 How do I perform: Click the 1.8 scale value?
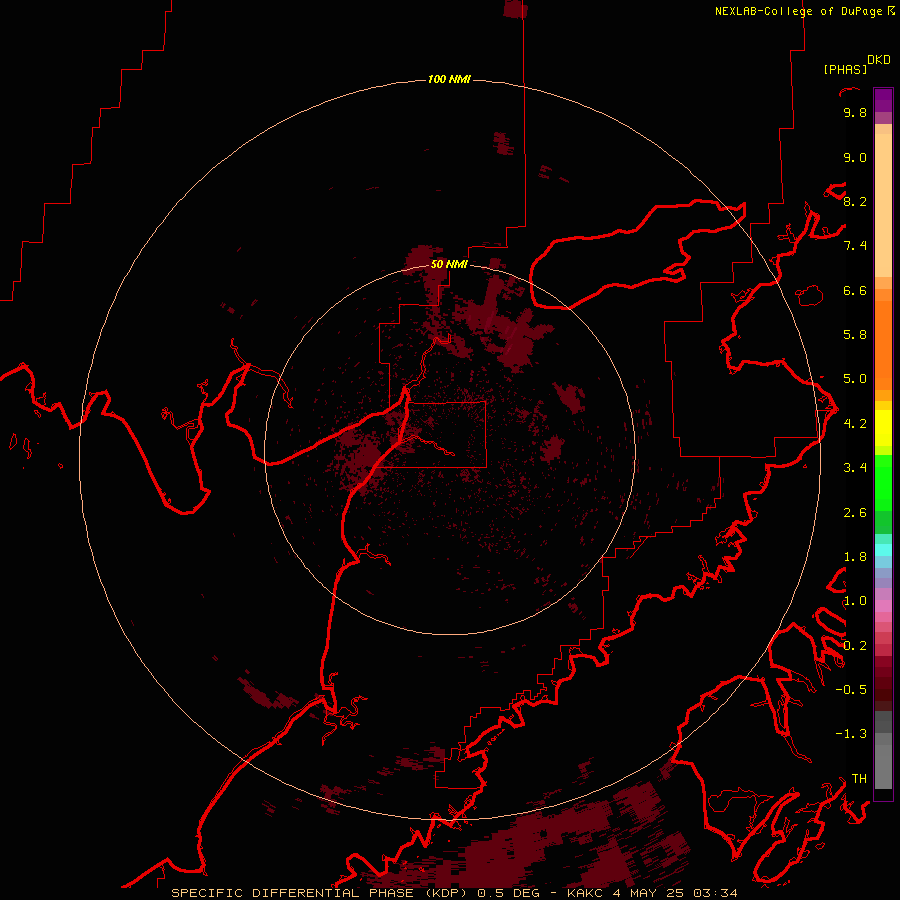[855, 557]
